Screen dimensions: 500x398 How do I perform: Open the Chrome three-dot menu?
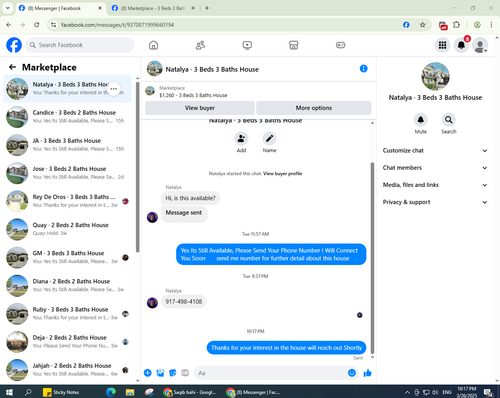(x=491, y=25)
